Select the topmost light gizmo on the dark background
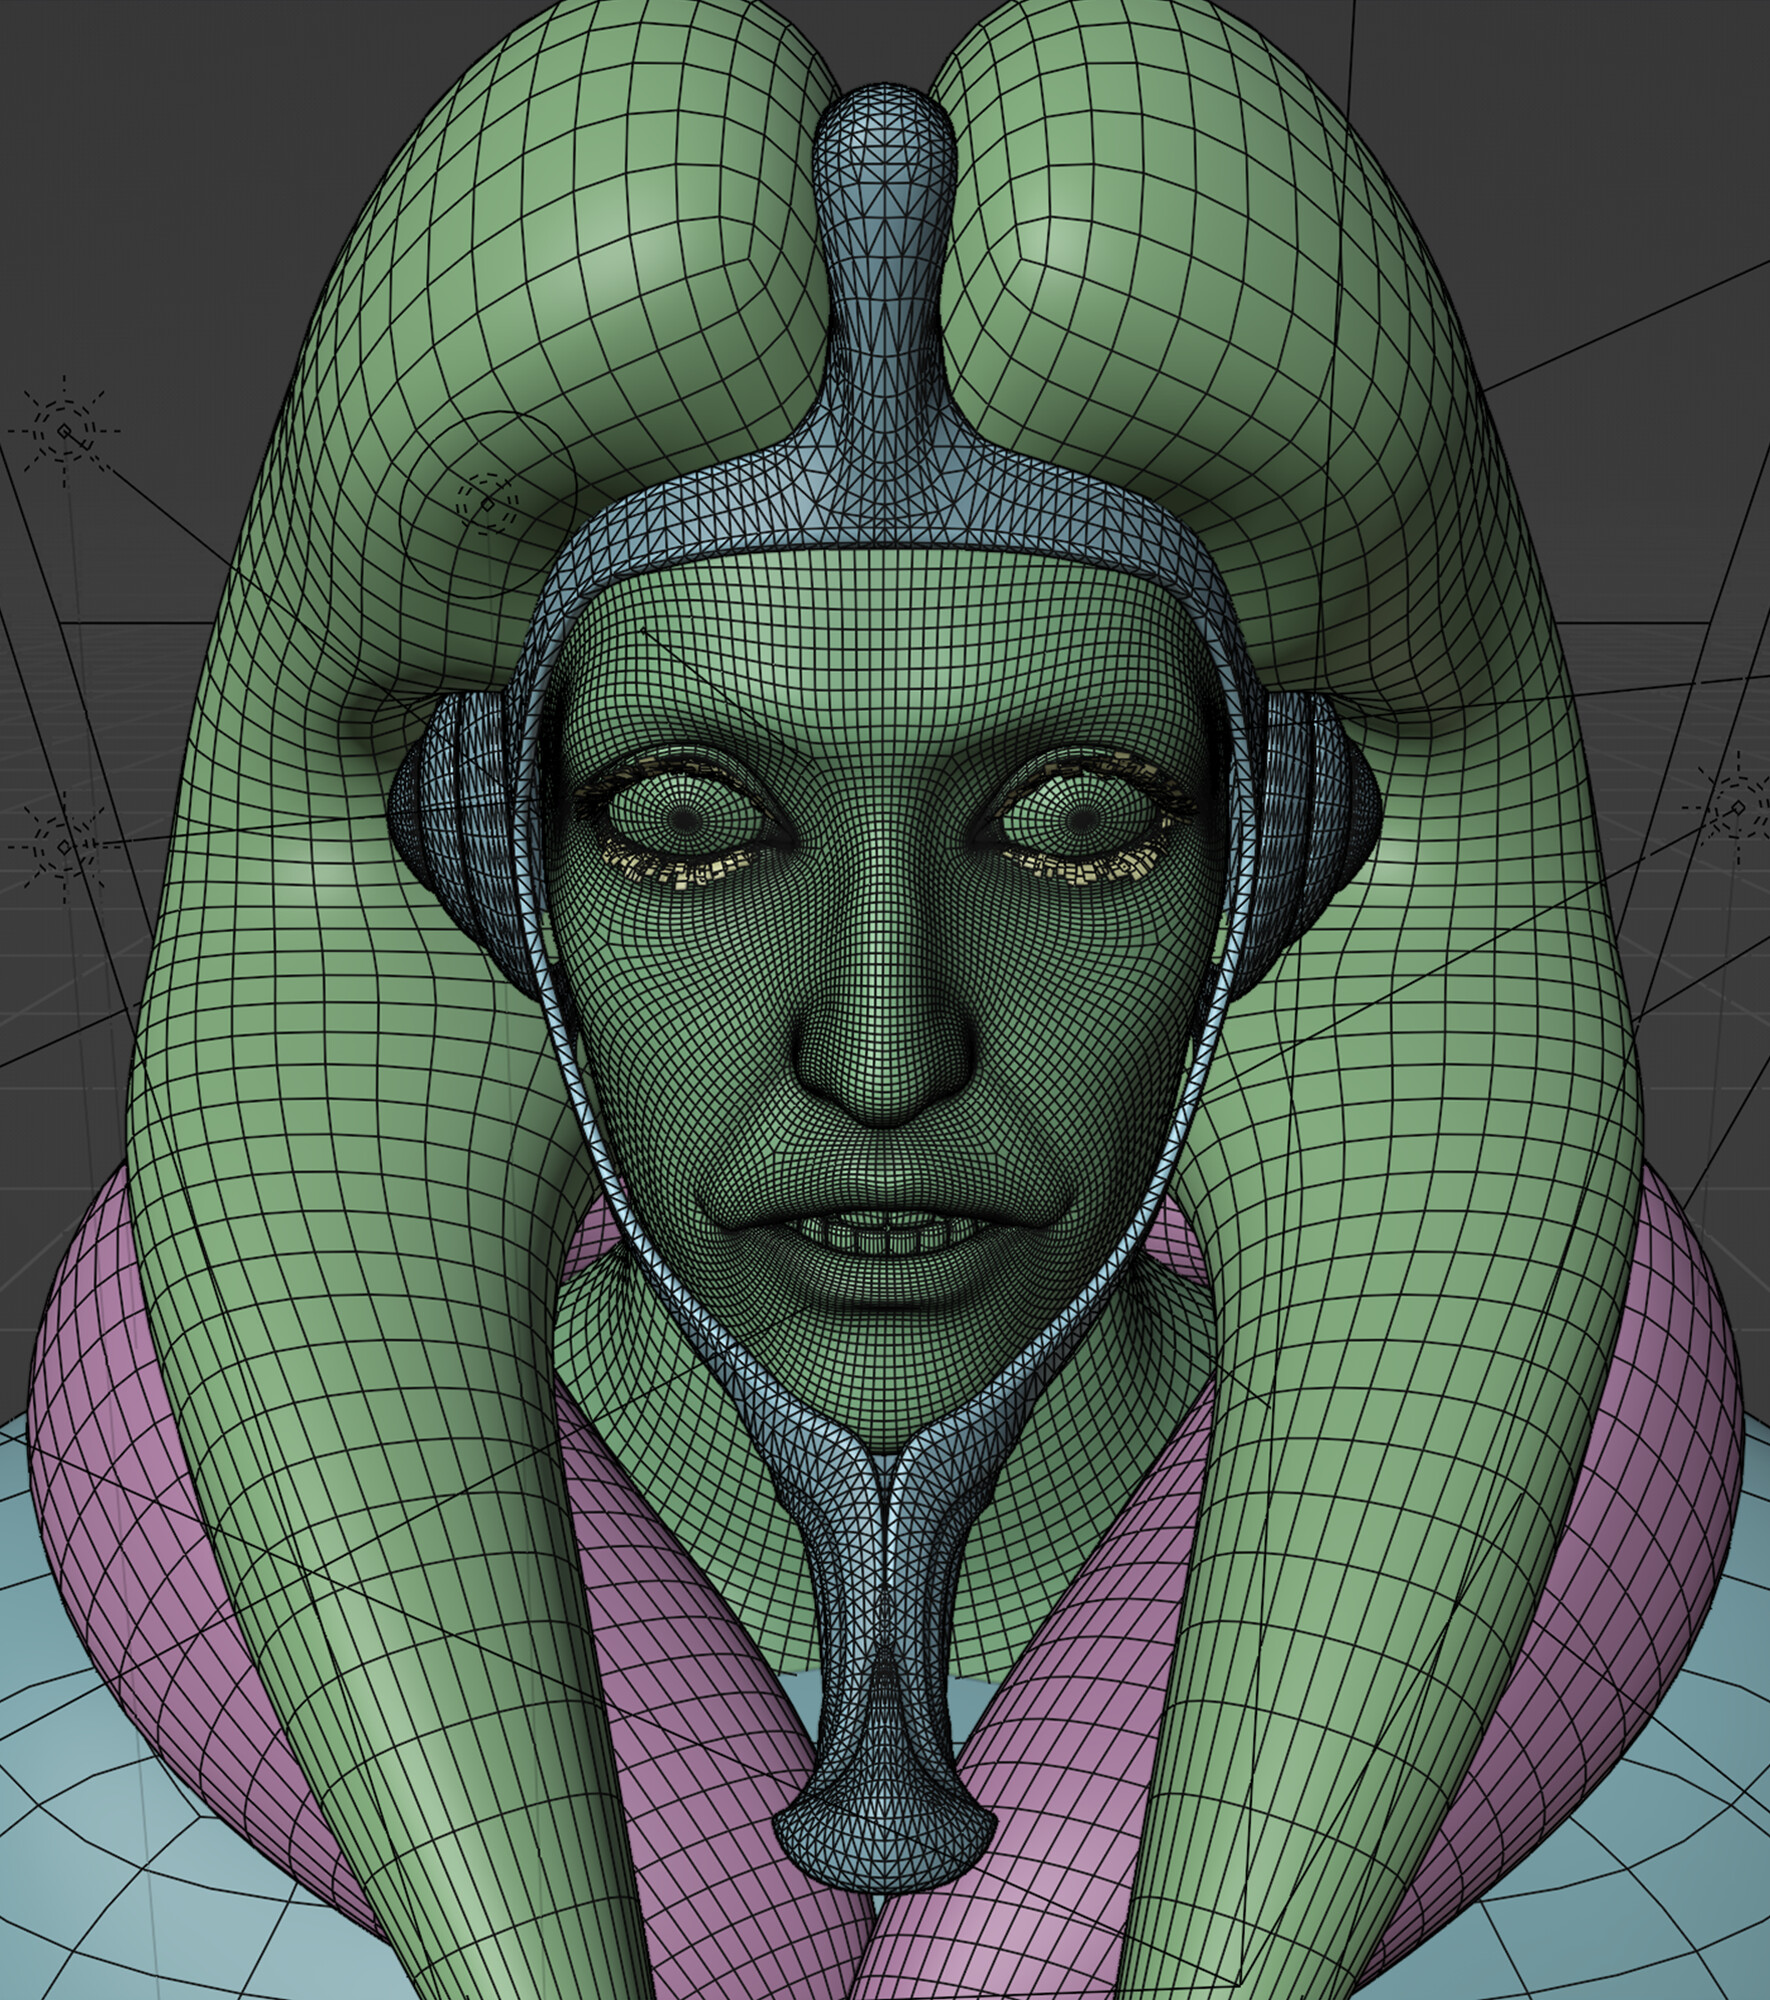The height and width of the screenshot is (2000, 1770). tap(65, 431)
